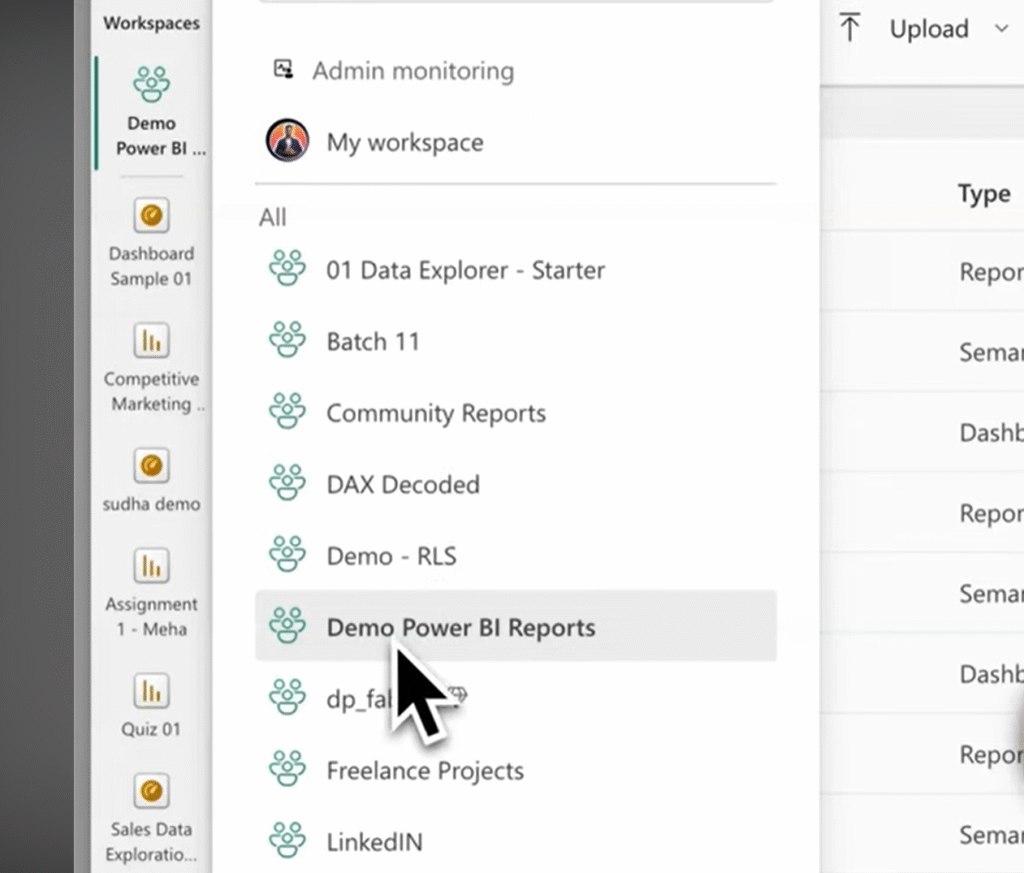Select the 01 Data Explorer - Starter workspace
The height and width of the screenshot is (873, 1024).
click(x=465, y=270)
